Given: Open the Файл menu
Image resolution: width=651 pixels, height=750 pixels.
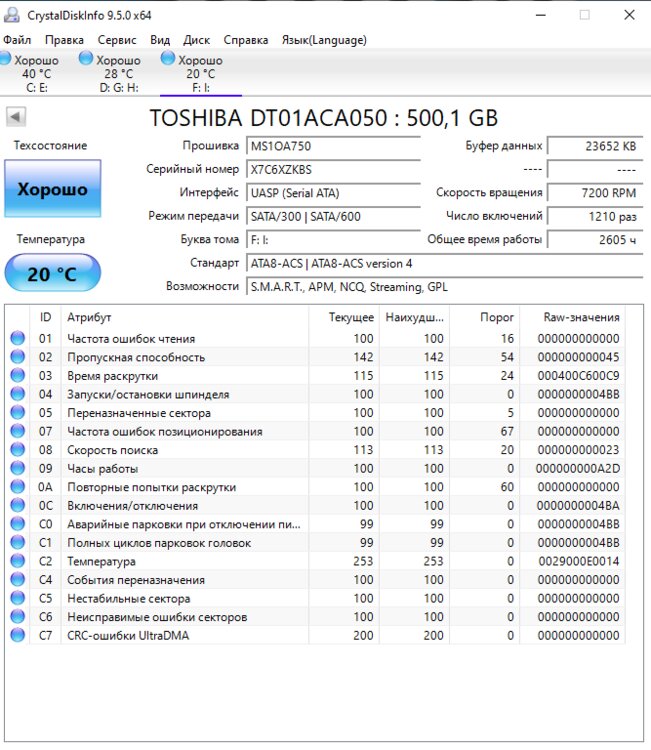Looking at the screenshot, I should click(x=17, y=40).
